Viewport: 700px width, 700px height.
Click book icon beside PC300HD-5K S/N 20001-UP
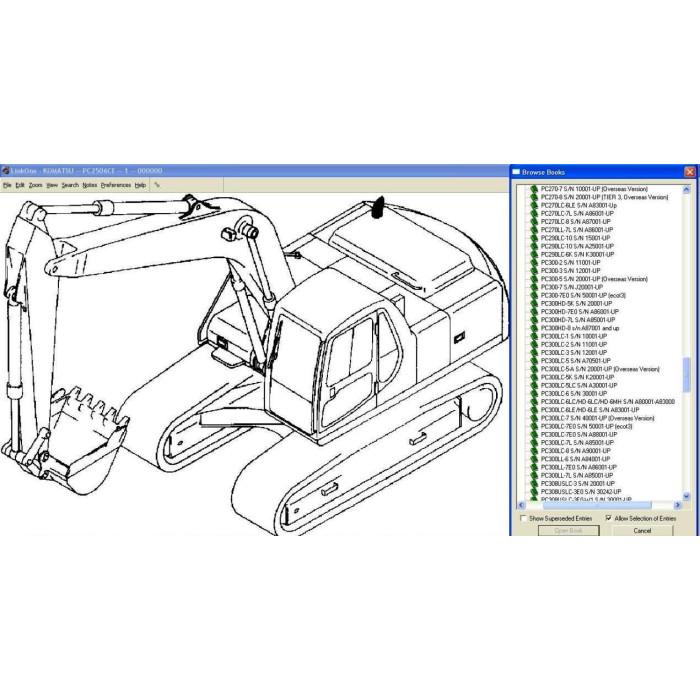pyautogui.click(x=533, y=304)
